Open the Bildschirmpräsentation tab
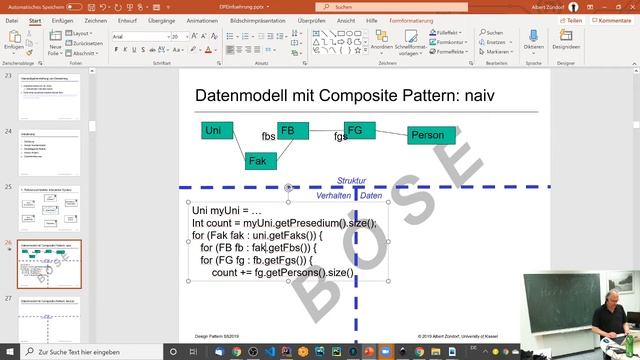640x360 pixels. (258, 20)
